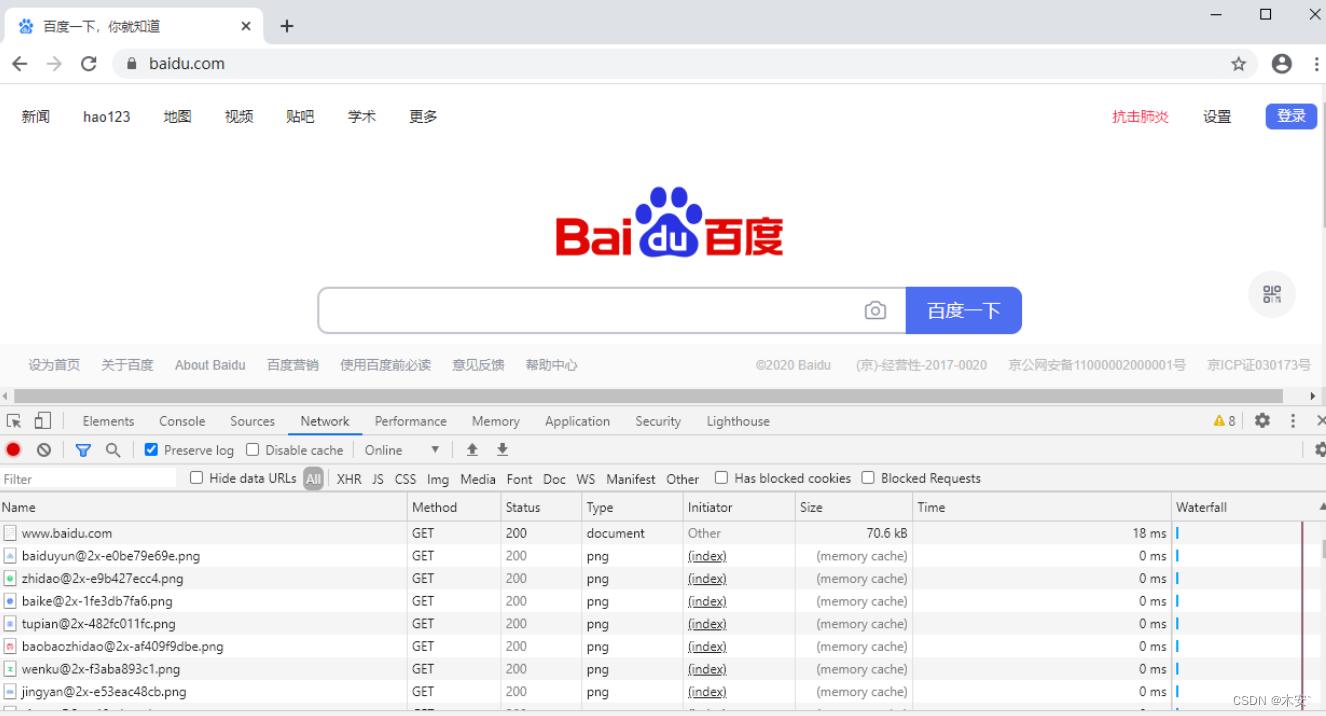
Task: Open the Chrome profile avatar
Action: (1282, 64)
